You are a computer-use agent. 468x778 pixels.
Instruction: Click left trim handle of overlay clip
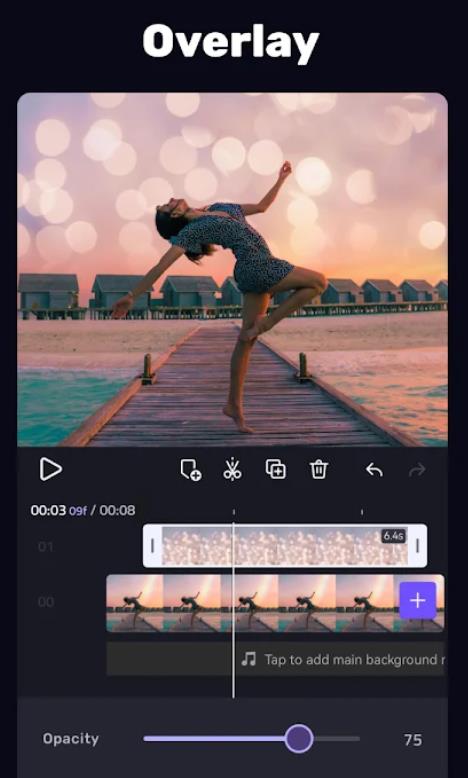pyautogui.click(x=152, y=546)
